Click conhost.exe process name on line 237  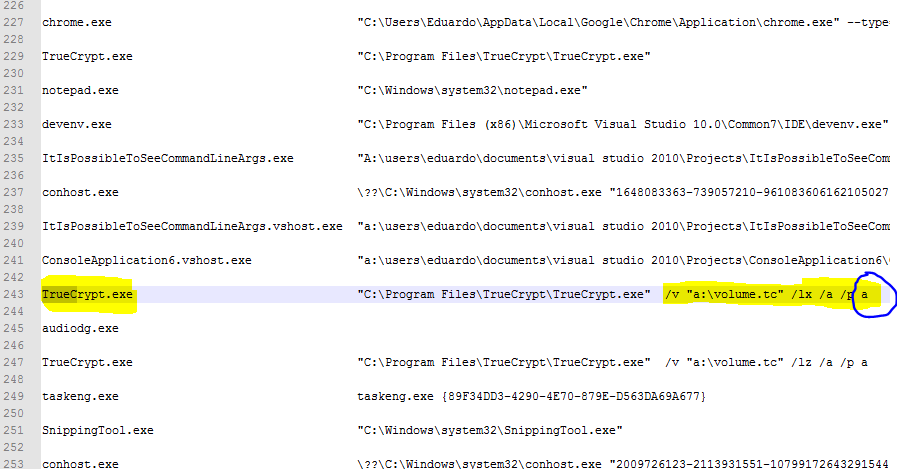point(80,193)
